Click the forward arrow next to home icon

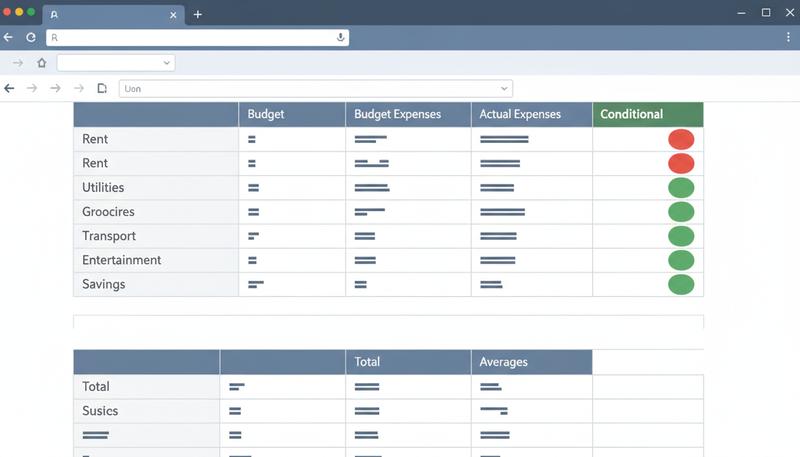pyautogui.click(x=18, y=63)
